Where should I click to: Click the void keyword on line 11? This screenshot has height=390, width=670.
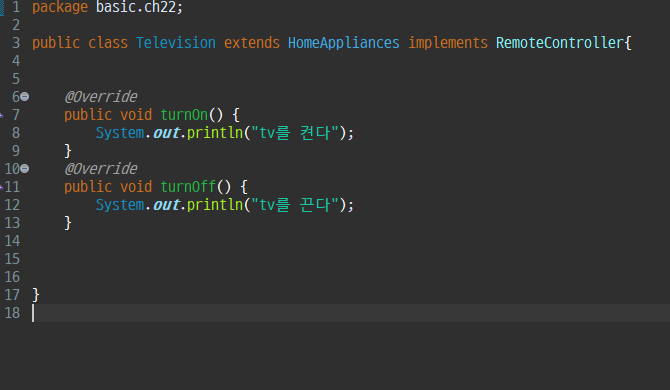tap(136, 187)
